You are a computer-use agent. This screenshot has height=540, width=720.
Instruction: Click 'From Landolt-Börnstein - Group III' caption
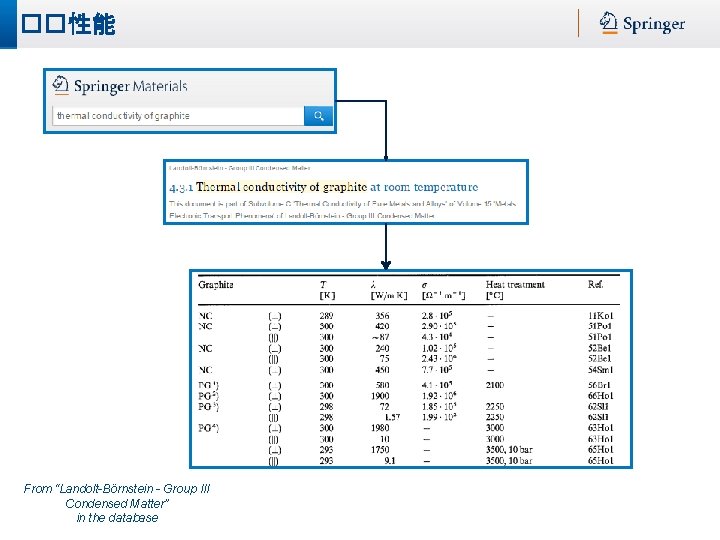(117, 489)
